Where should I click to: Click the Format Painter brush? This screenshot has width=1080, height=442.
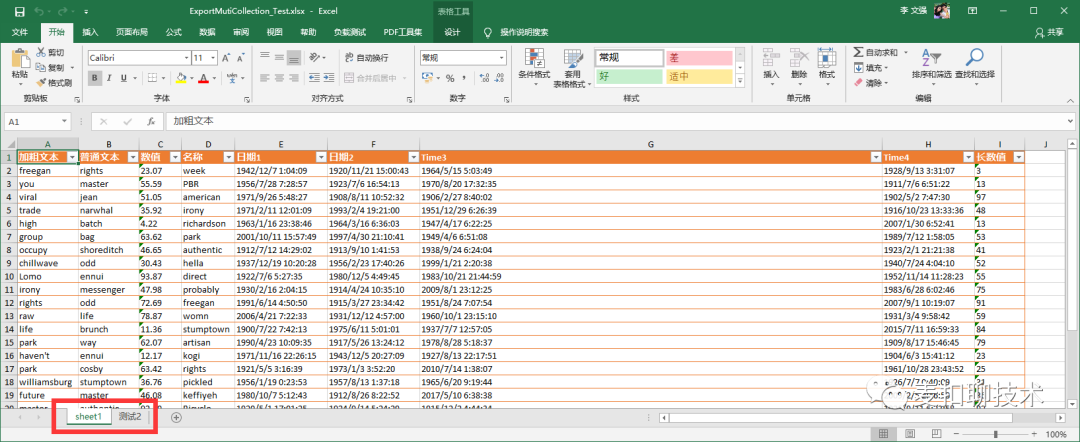point(41,83)
